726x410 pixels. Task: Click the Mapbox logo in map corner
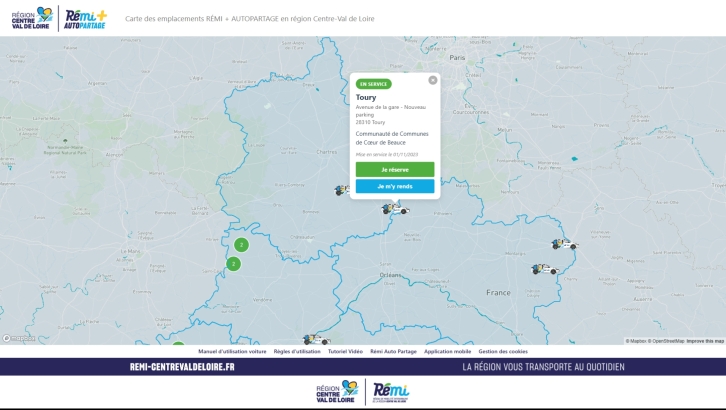18,339
